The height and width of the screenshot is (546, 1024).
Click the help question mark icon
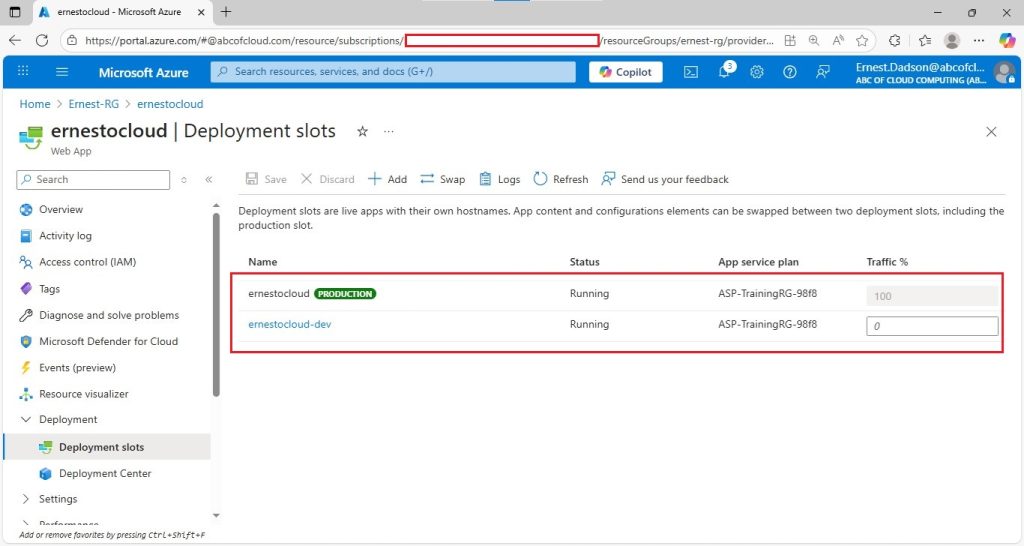790,72
